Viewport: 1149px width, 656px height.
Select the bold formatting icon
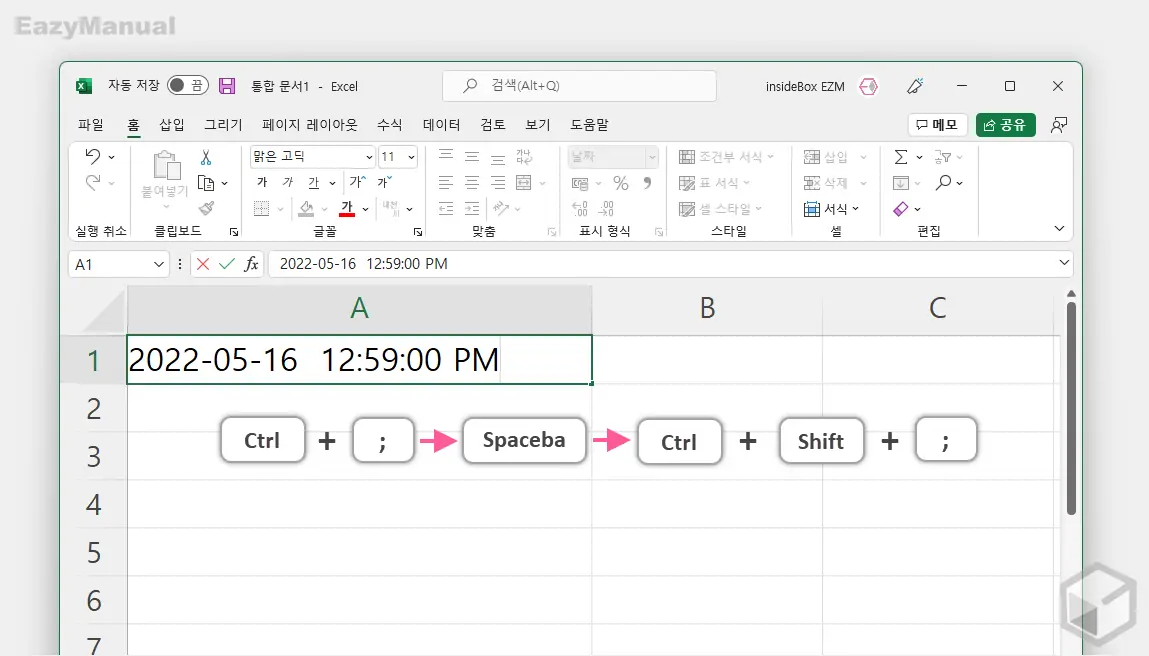[263, 183]
